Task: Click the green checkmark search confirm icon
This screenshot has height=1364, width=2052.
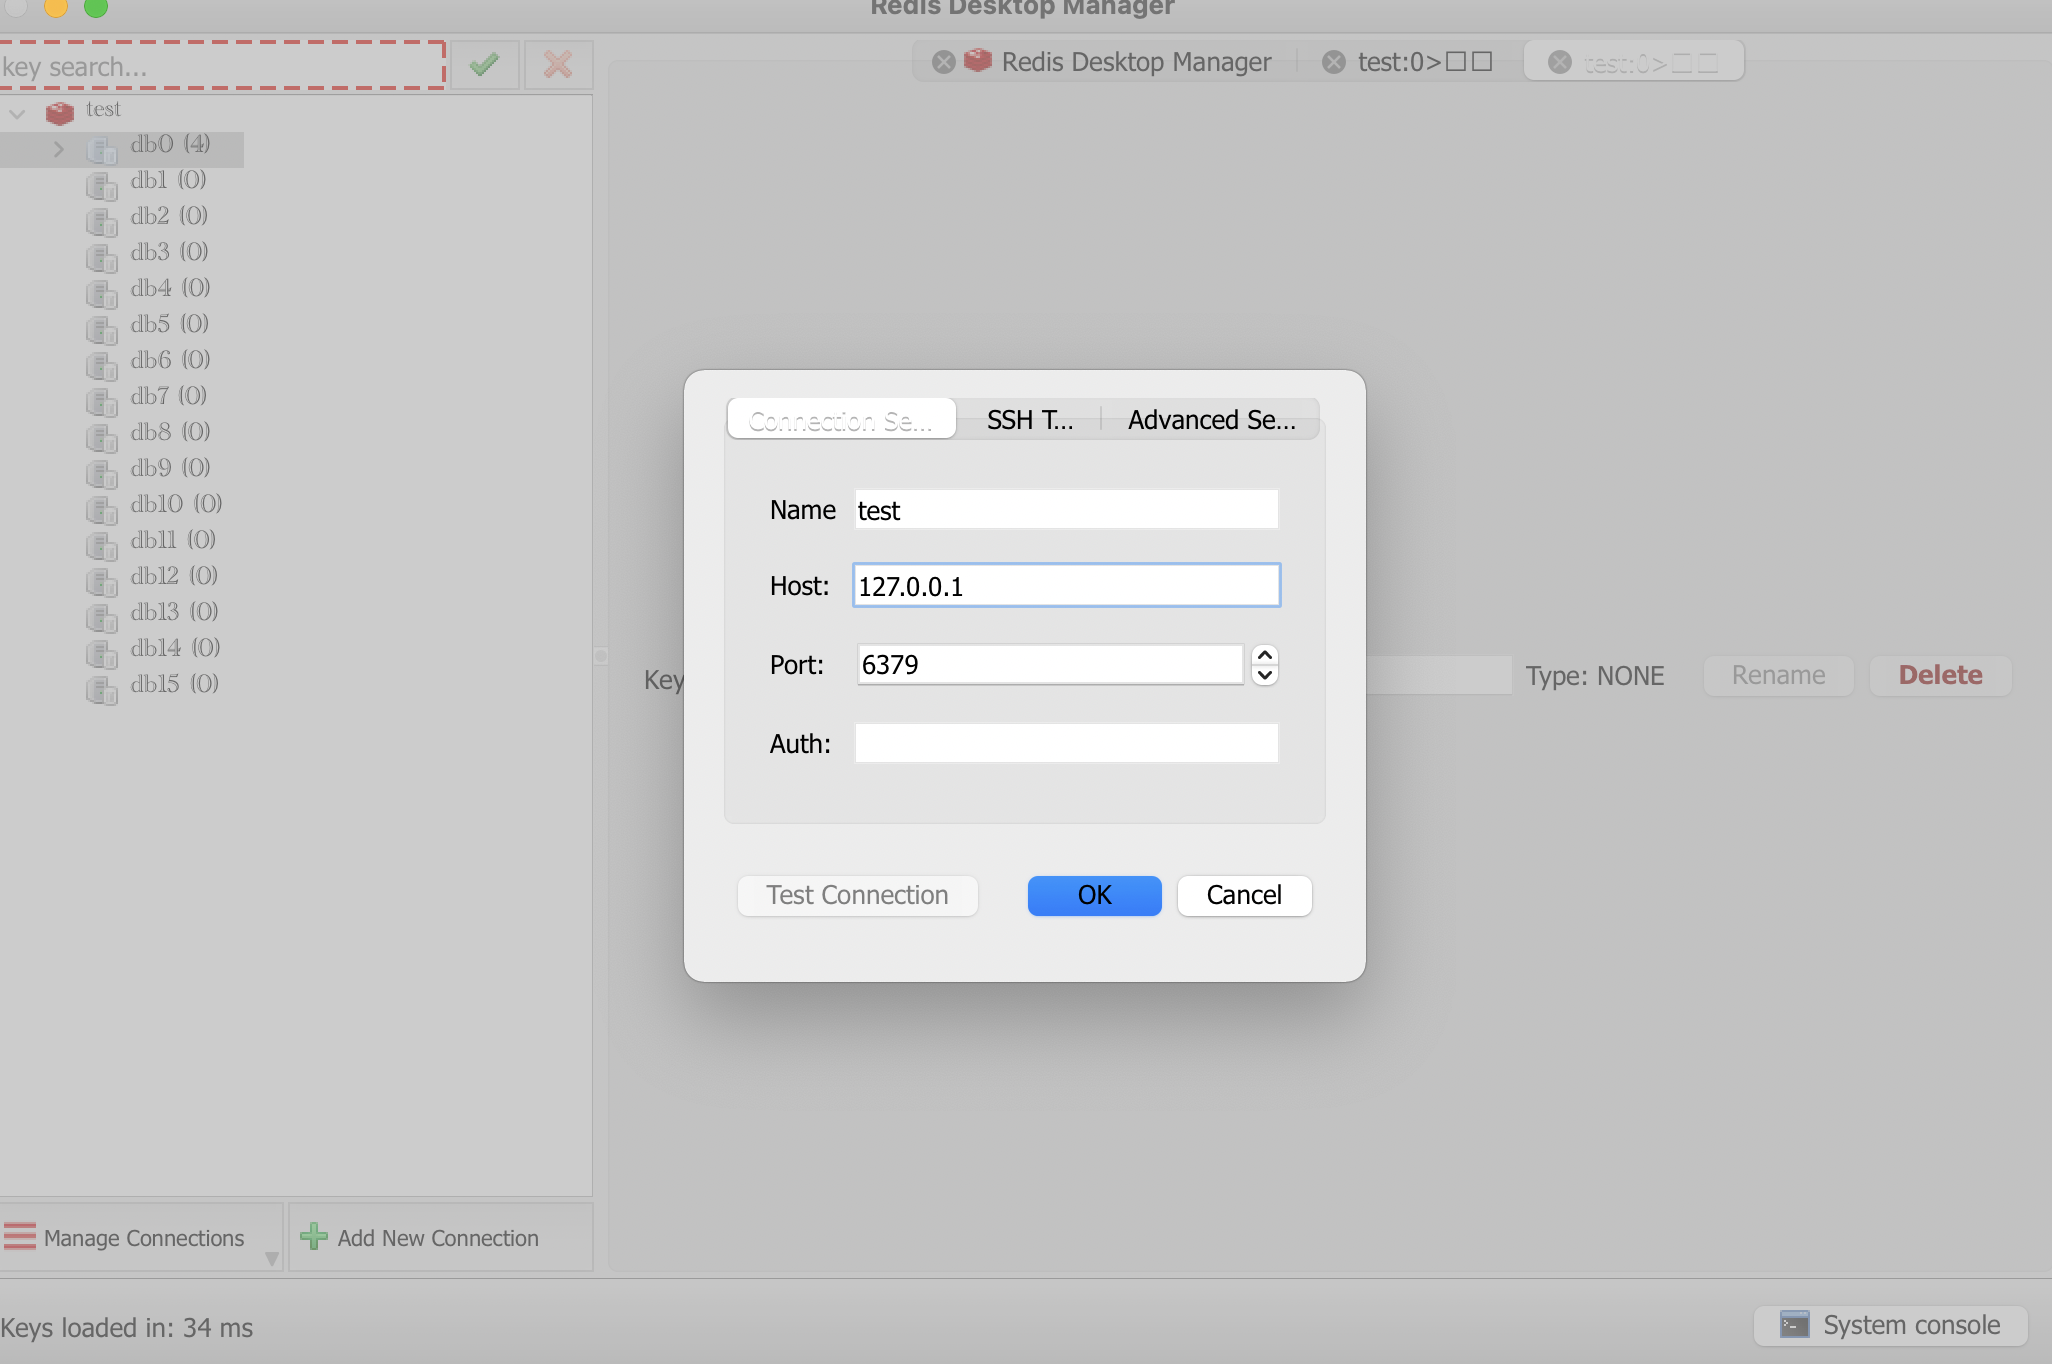Action: pyautogui.click(x=484, y=65)
